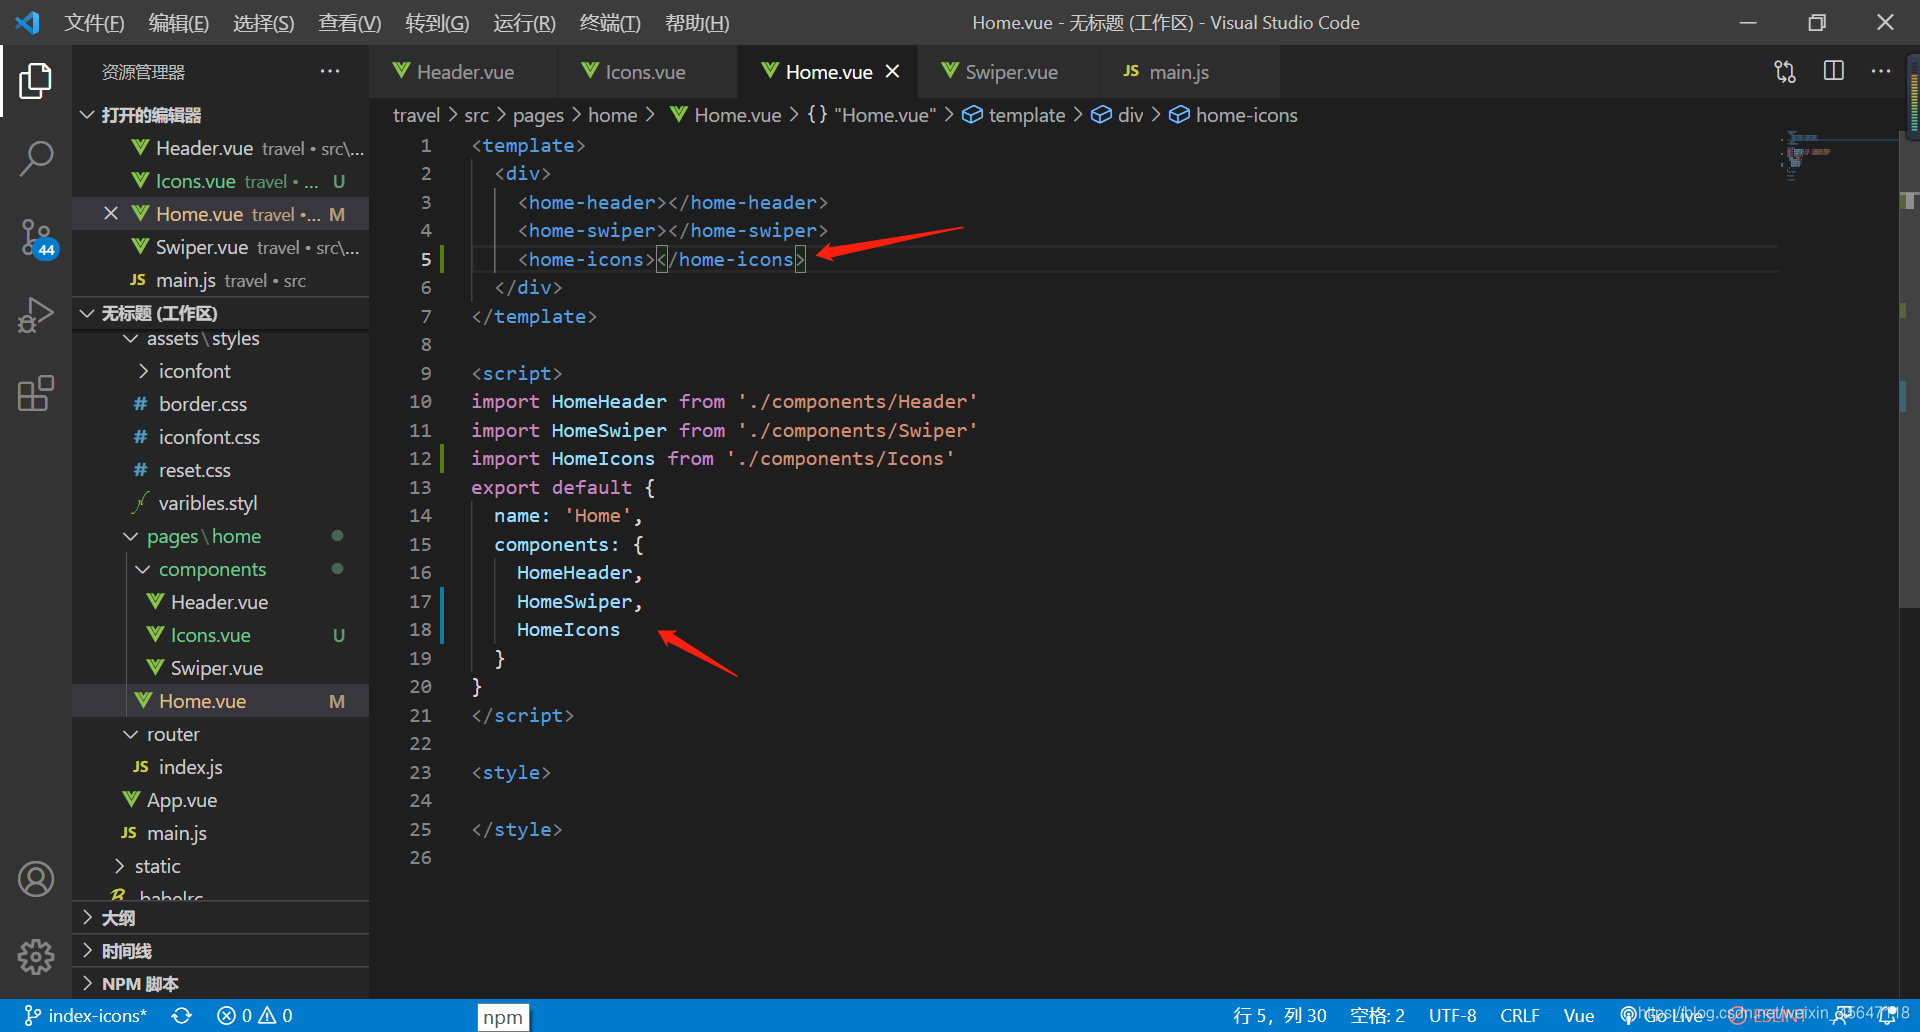Open the 运行(R) menu
This screenshot has height=1032, width=1920.
(524, 22)
